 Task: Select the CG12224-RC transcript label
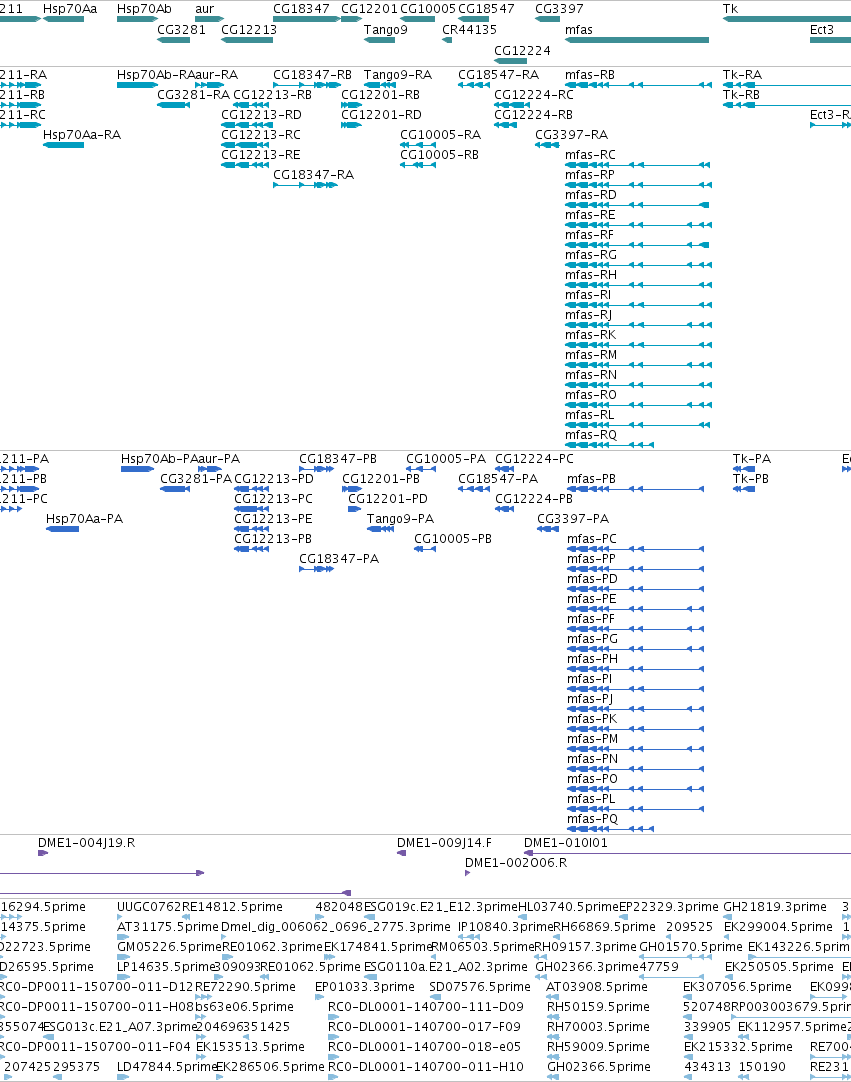point(534,95)
